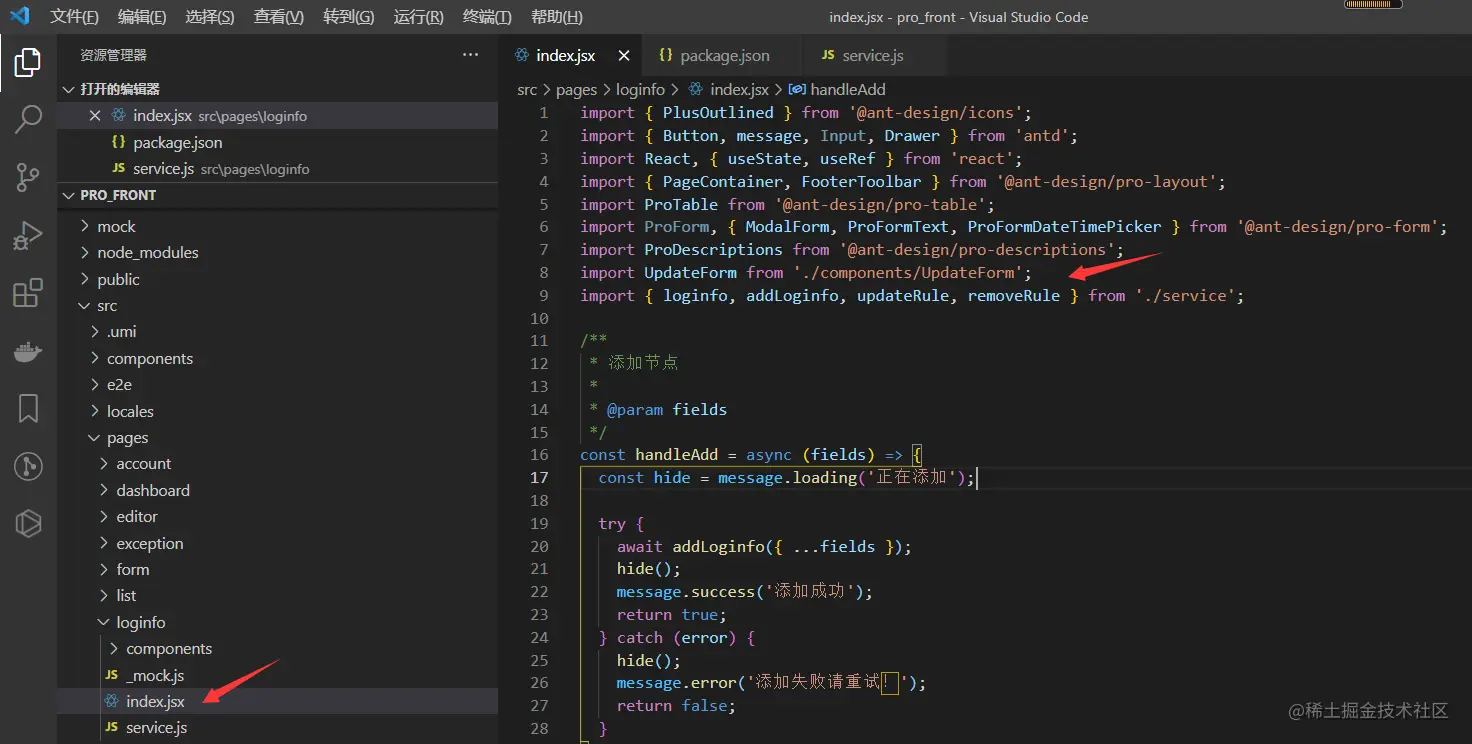
Task: Open the 帮助(H) menu
Action: (557, 17)
